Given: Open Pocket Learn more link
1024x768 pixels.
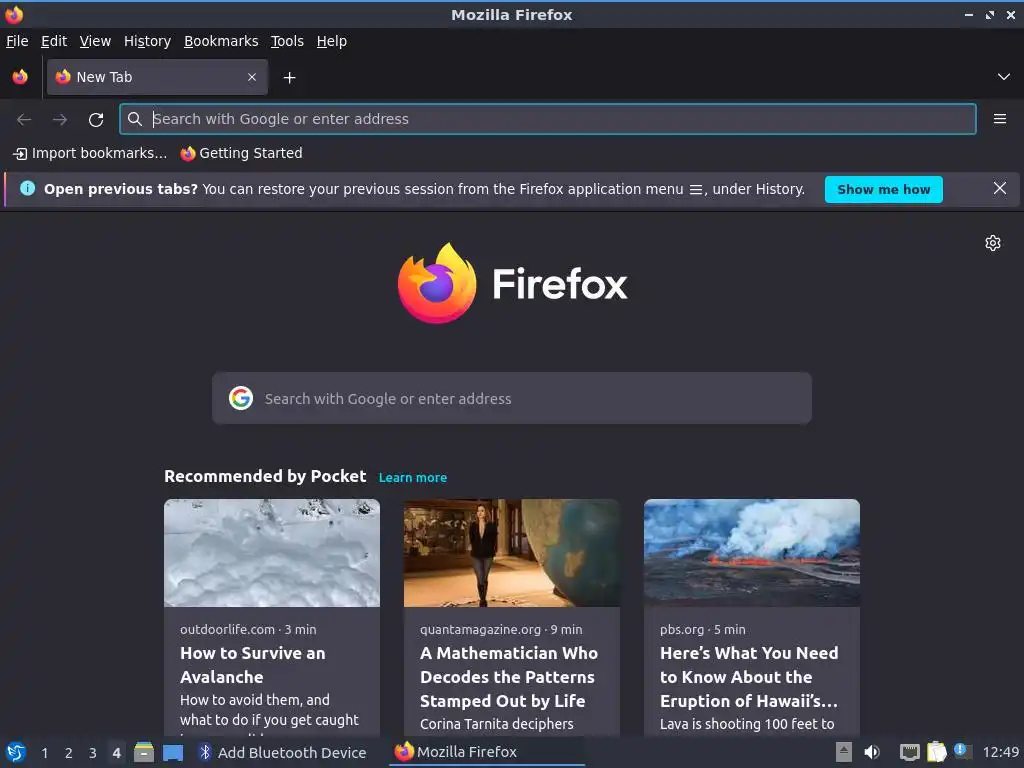Looking at the screenshot, I should pyautogui.click(x=413, y=477).
